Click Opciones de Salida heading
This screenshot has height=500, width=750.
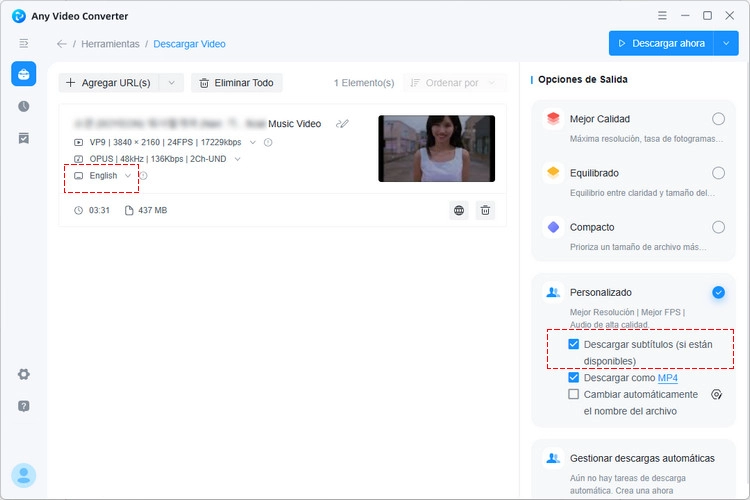coord(583,79)
